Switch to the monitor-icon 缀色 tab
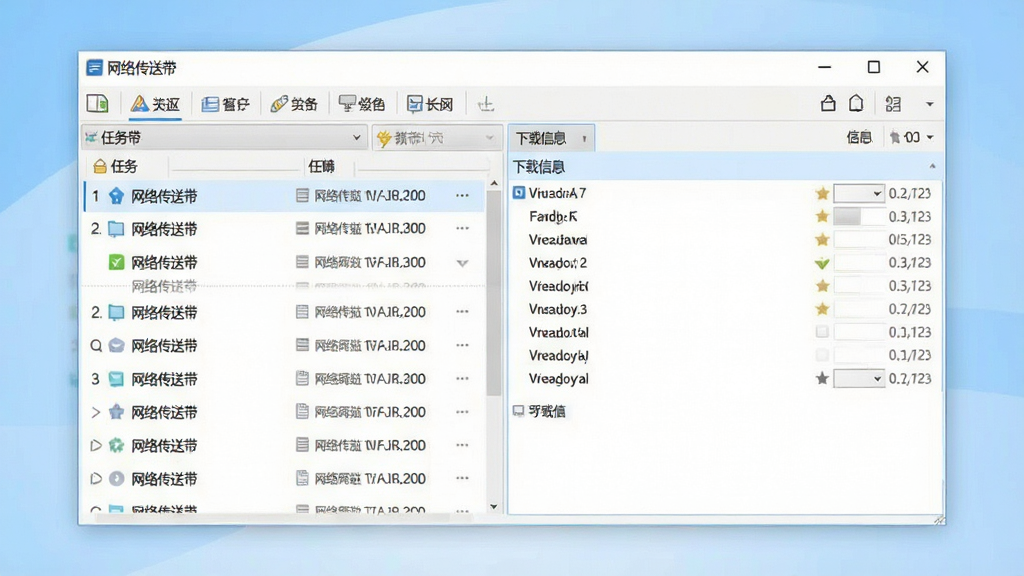 (x=362, y=104)
